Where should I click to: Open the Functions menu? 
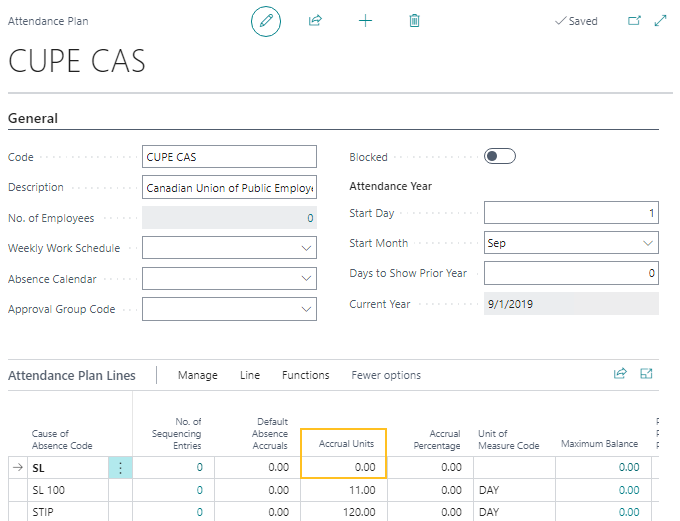[306, 375]
